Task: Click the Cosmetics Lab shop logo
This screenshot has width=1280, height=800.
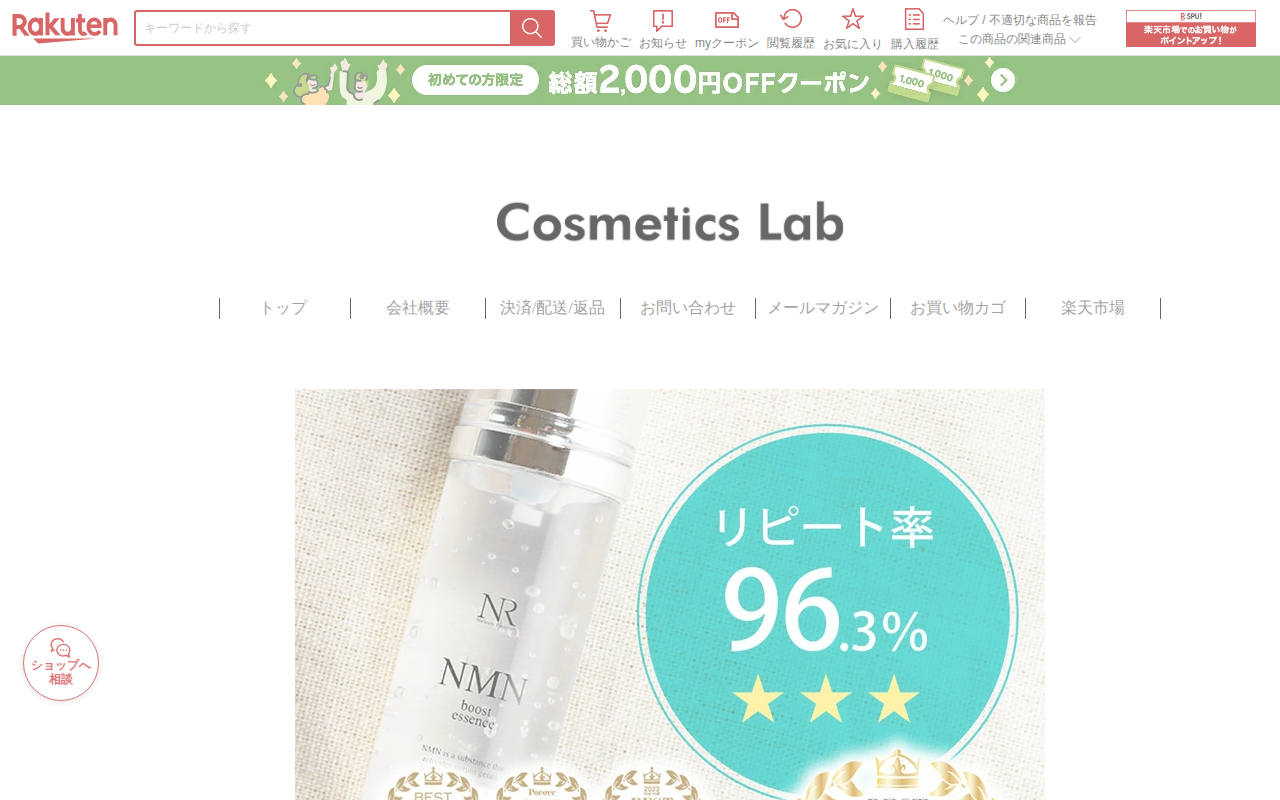Action: (670, 222)
